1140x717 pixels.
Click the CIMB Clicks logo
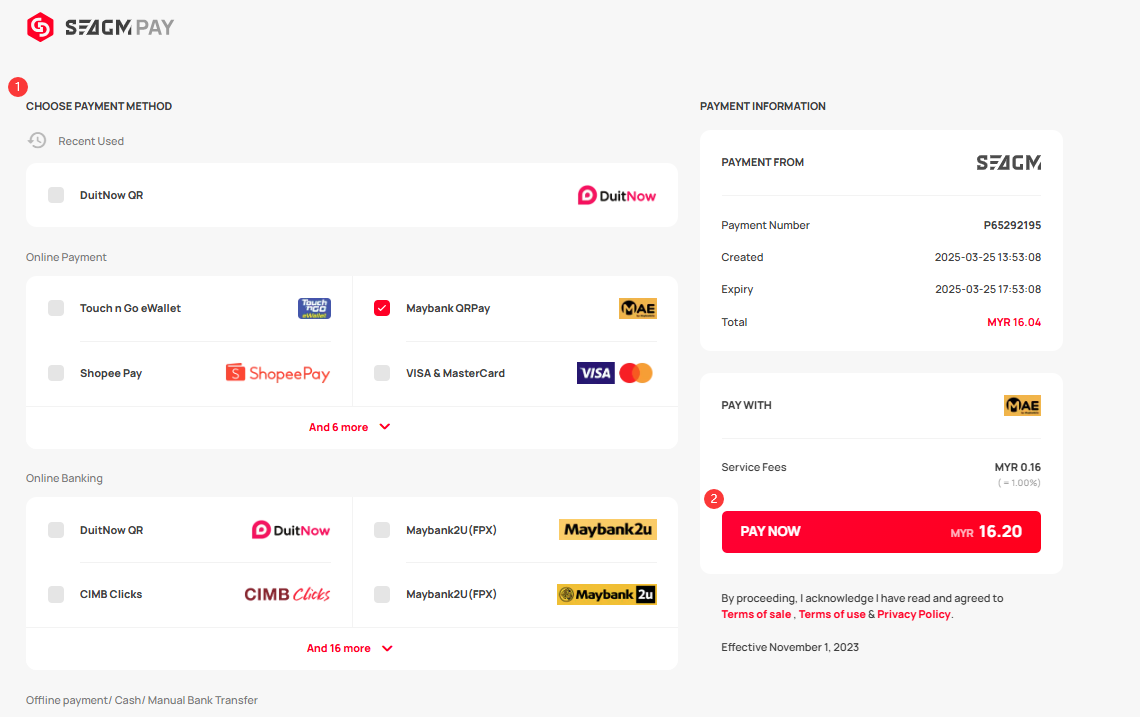click(287, 594)
